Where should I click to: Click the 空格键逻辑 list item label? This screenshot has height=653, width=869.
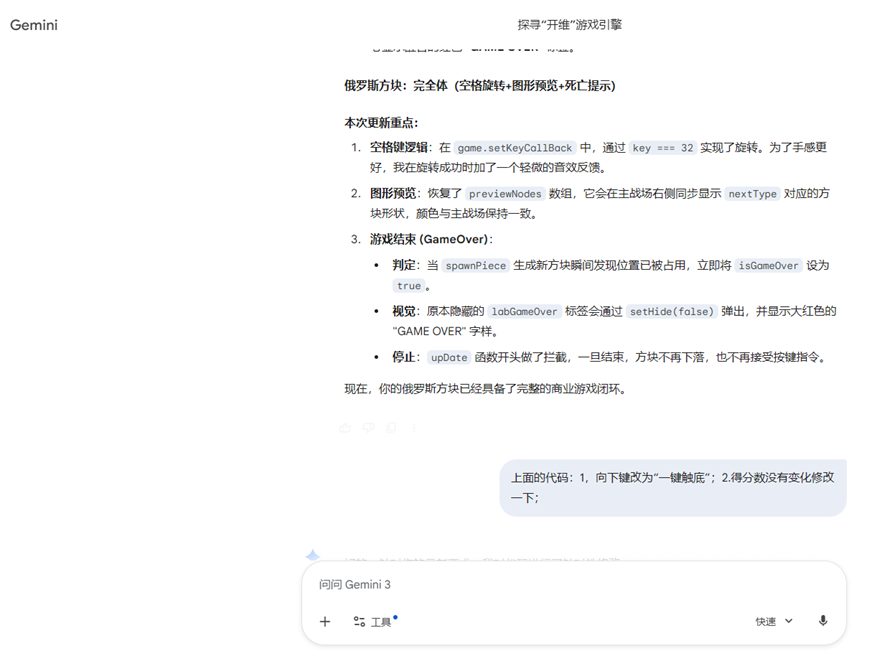coord(398,147)
